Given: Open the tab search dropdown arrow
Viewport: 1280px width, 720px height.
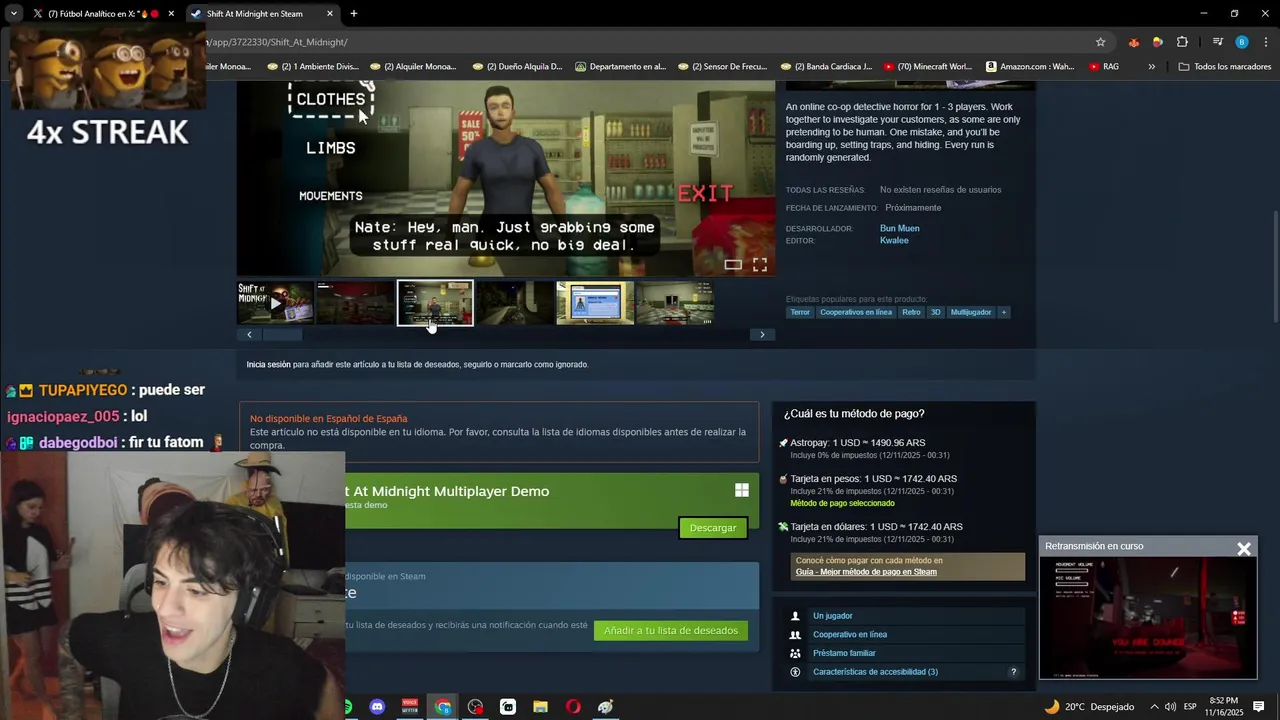Looking at the screenshot, I should coord(13,14).
